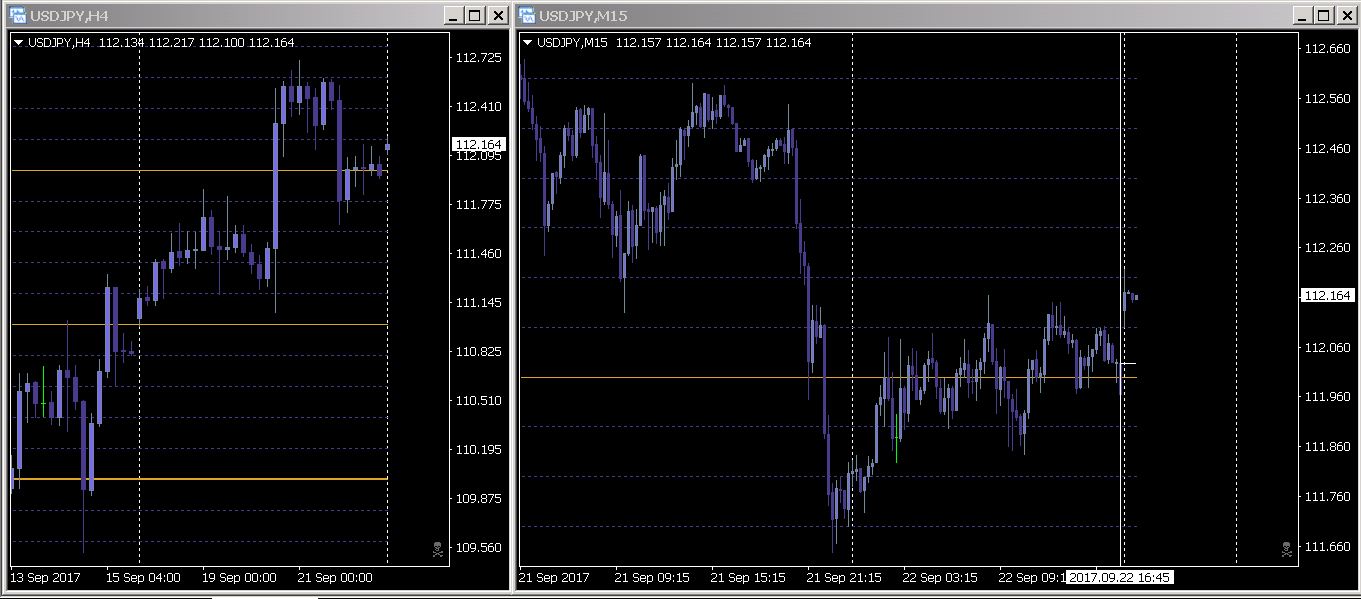Click price level 111.760 on M15 axis
Viewport: 1361px width, 599px height.
pyautogui.click(x=1327, y=496)
